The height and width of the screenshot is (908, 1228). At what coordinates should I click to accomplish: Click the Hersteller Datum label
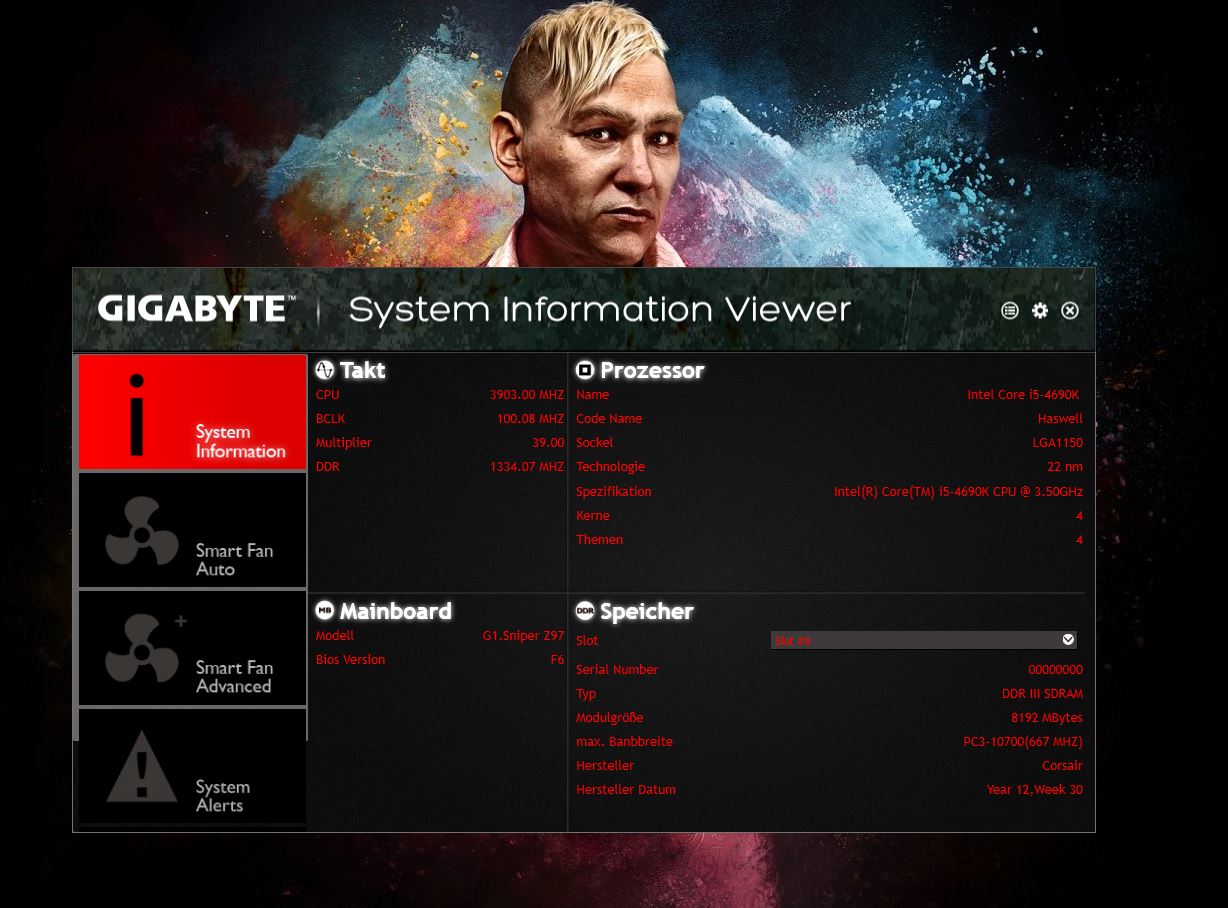626,790
